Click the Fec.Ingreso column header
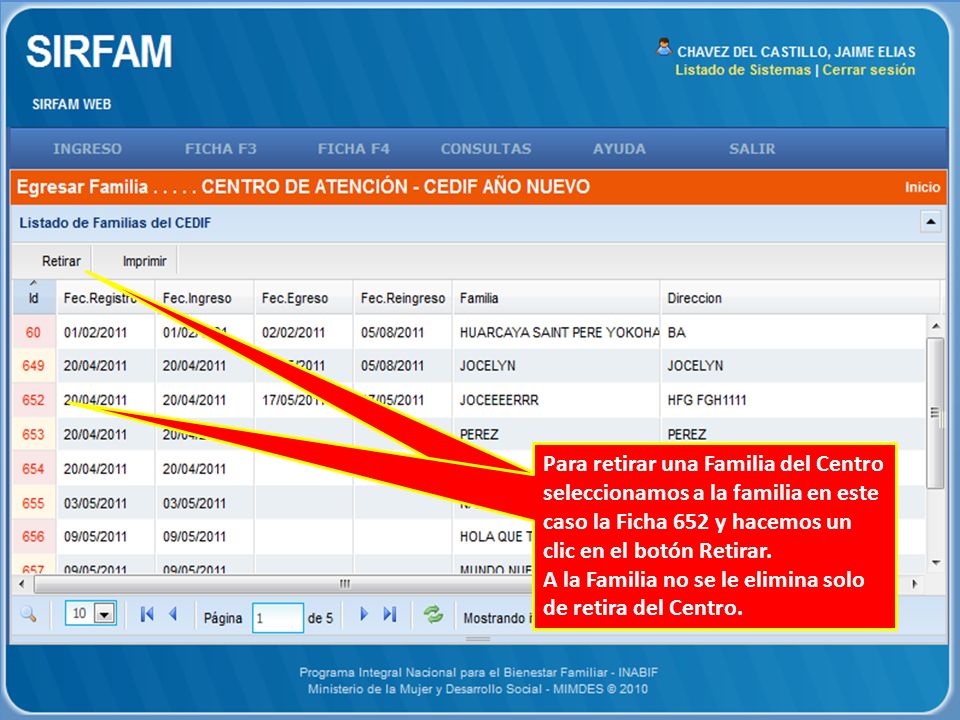960x720 pixels. pos(204,298)
